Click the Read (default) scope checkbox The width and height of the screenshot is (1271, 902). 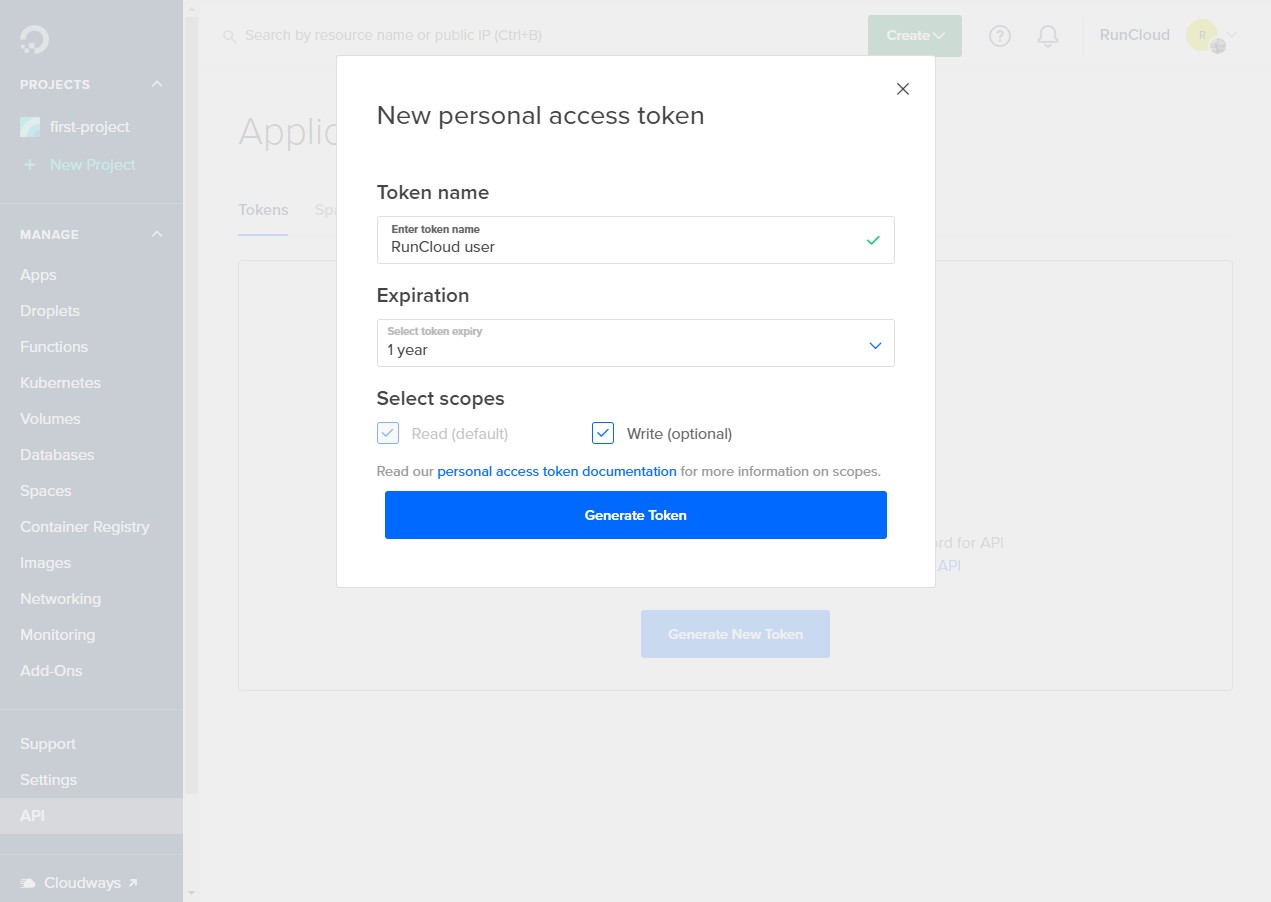[388, 433]
